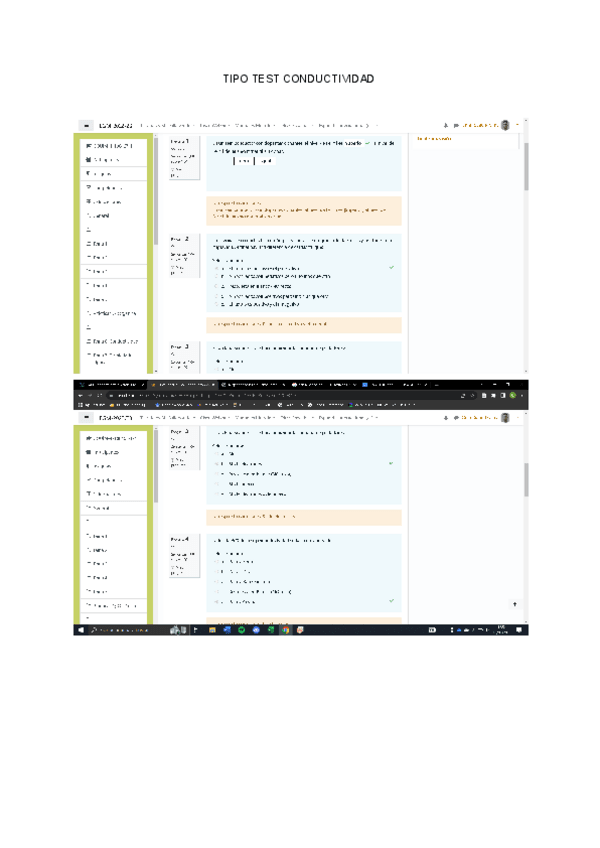Switch to the first Chrome browser tab
This screenshot has height=848, width=600.
110,384
